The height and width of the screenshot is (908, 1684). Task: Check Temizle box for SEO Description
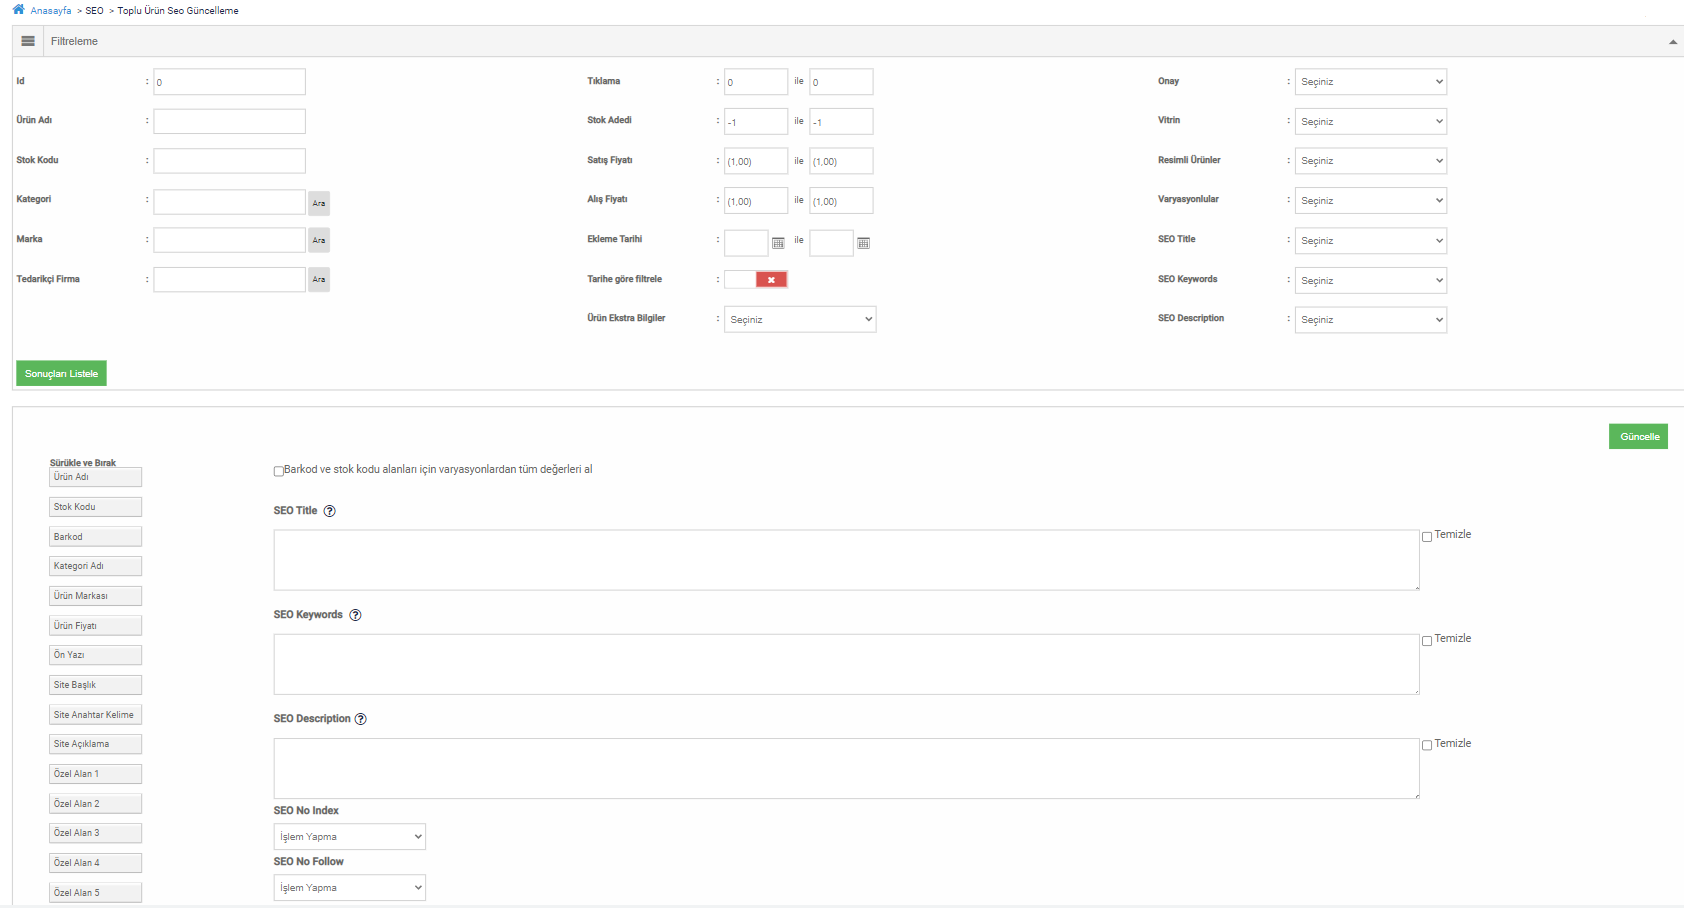click(1427, 745)
